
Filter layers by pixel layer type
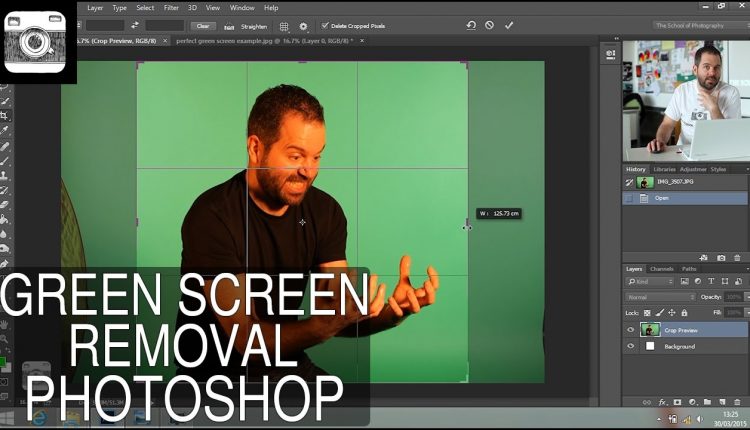[x=684, y=281]
